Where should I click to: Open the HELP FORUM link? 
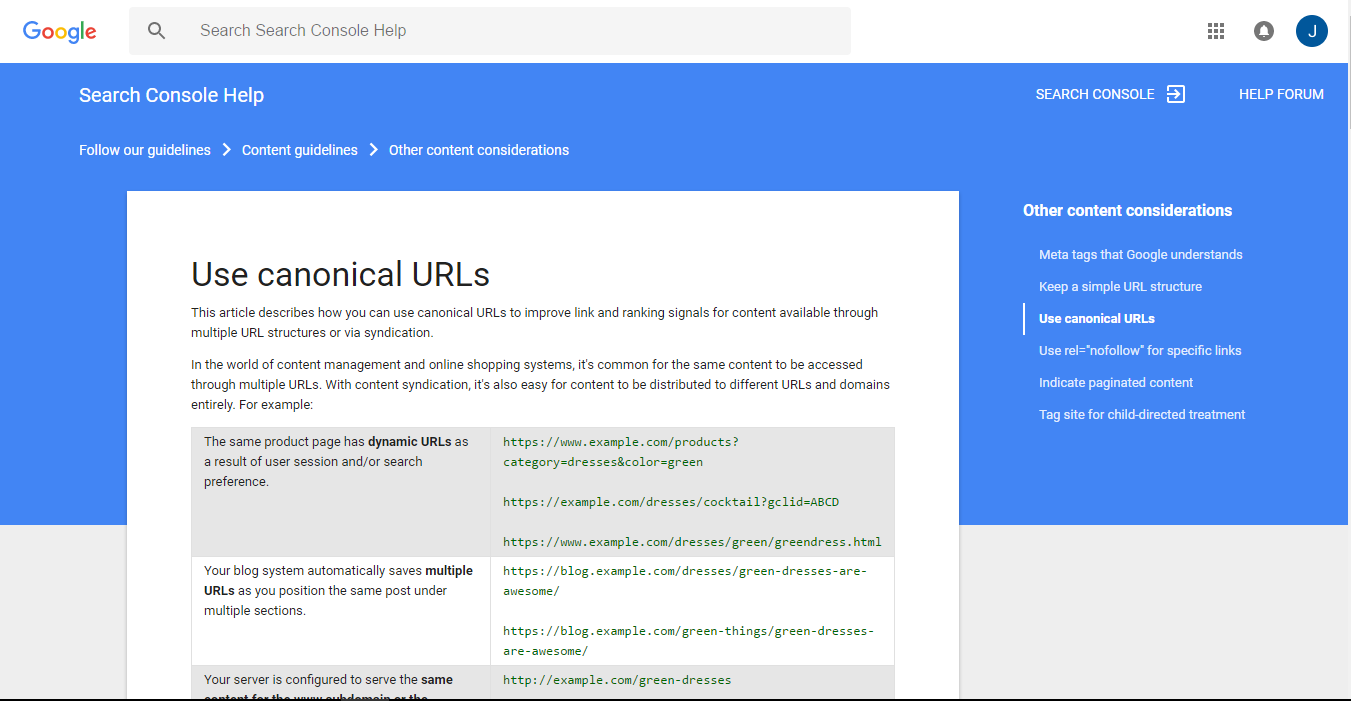(x=1281, y=94)
